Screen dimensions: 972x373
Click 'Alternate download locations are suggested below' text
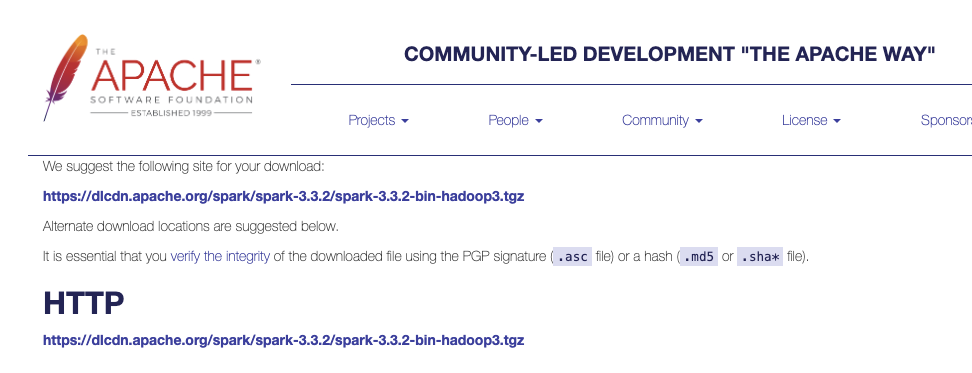tap(191, 226)
